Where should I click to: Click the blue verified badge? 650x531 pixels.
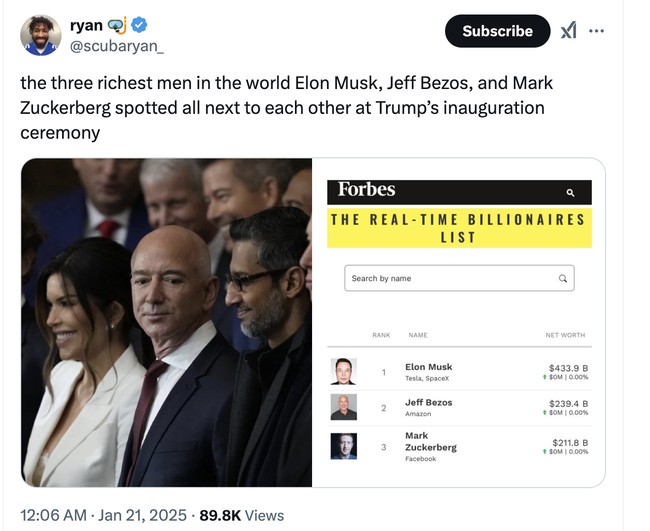coord(143,23)
